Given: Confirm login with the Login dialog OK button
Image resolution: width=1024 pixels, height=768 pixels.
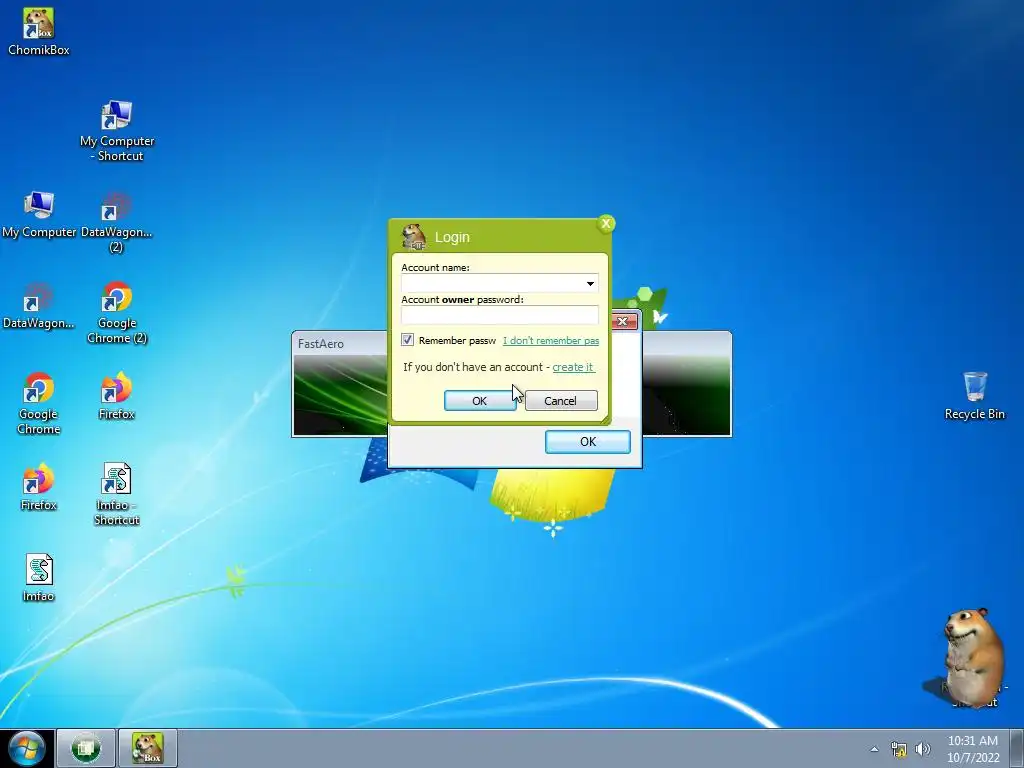Looking at the screenshot, I should tap(479, 401).
